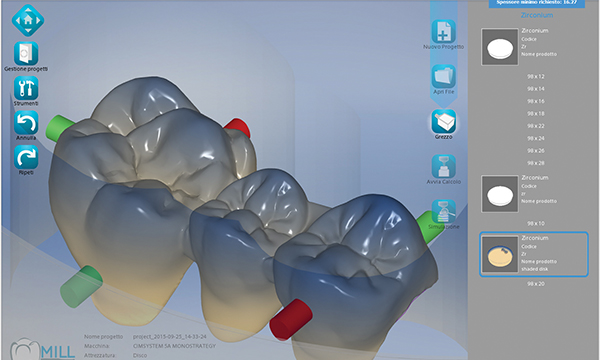Viewport: 600px width, 360px height.
Task: Select the first white Zirconium disk thumbnail
Action: pos(500,47)
